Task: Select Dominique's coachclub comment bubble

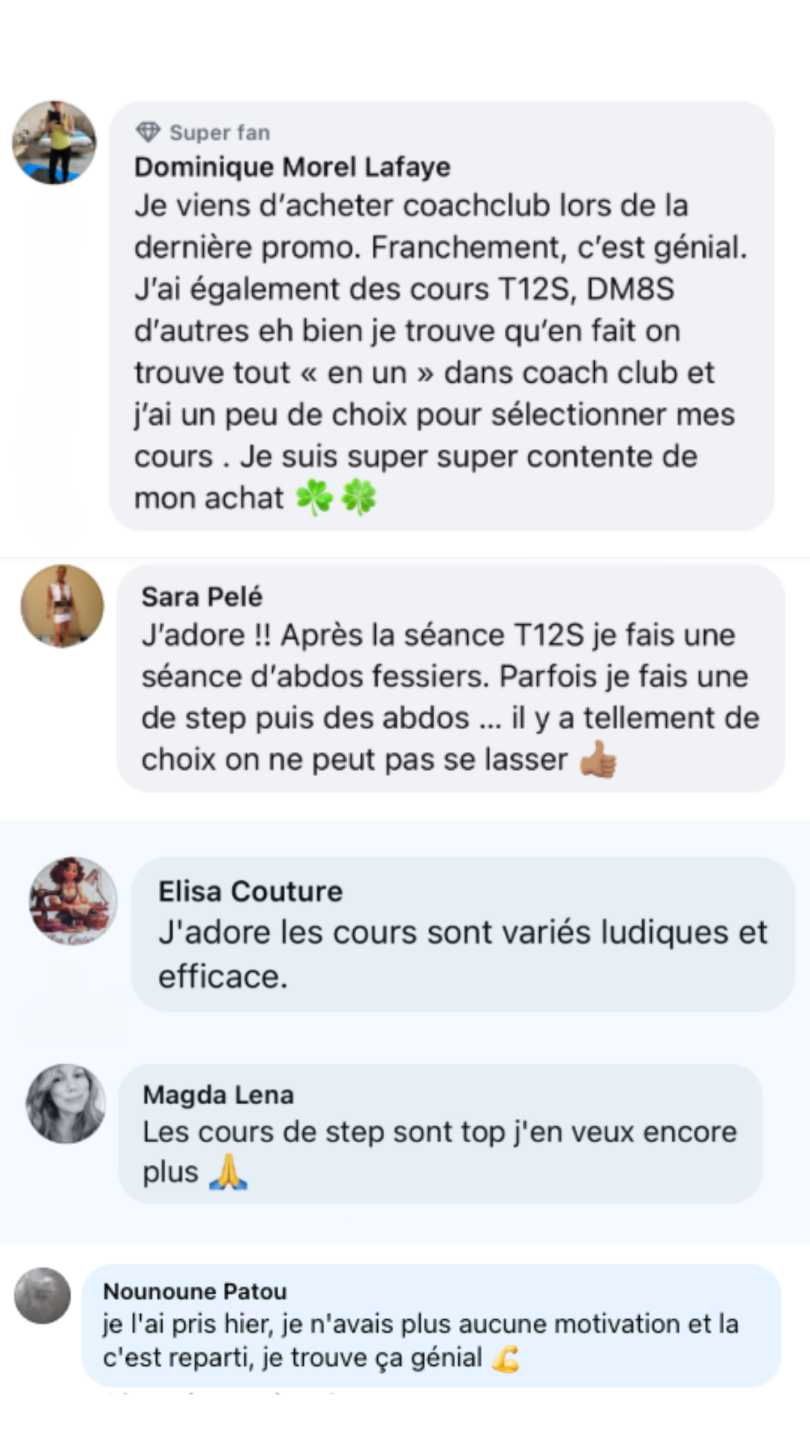Action: coord(441,316)
